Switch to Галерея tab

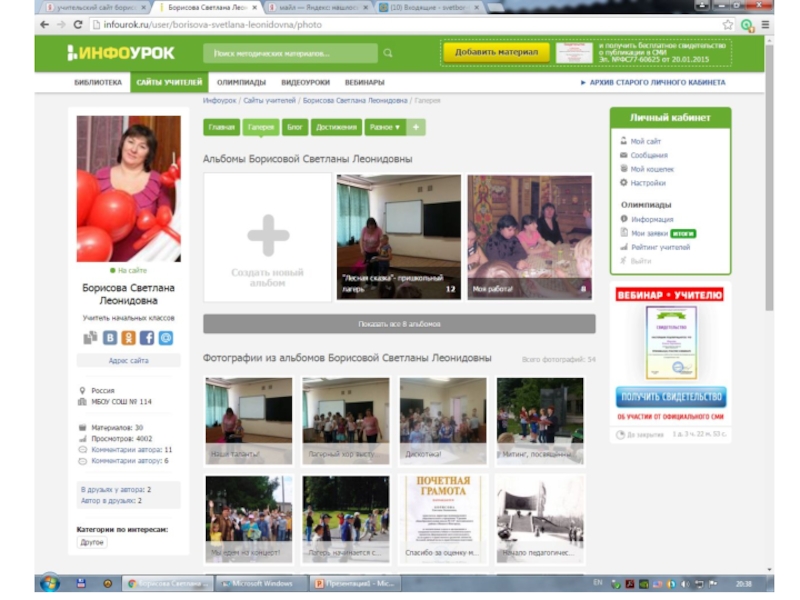[261, 127]
